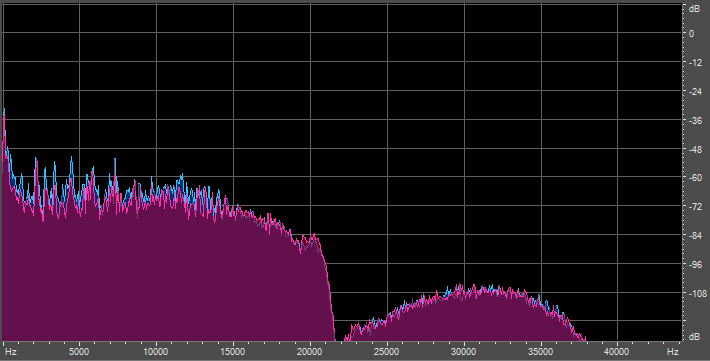Select the -12 dB level label
710x361 pixels.
pos(696,63)
